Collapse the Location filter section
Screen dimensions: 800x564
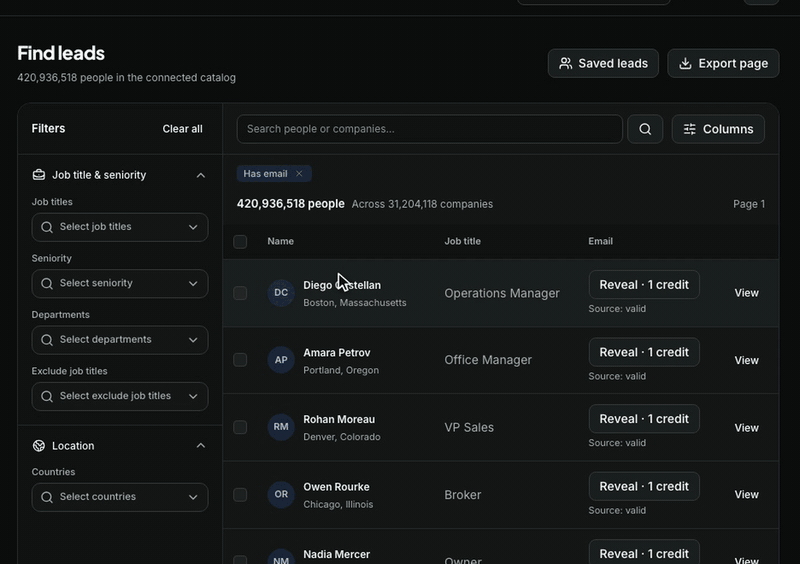coord(201,446)
